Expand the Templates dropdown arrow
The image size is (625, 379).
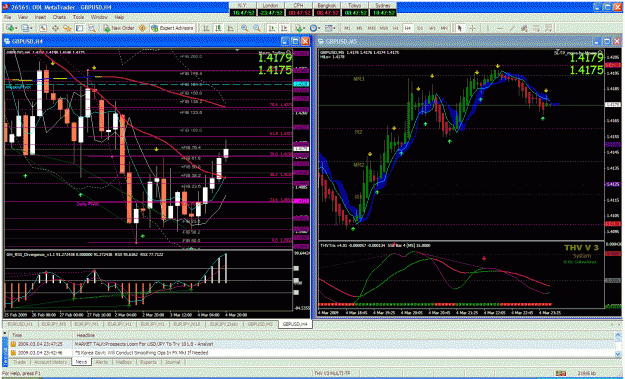(335, 28)
